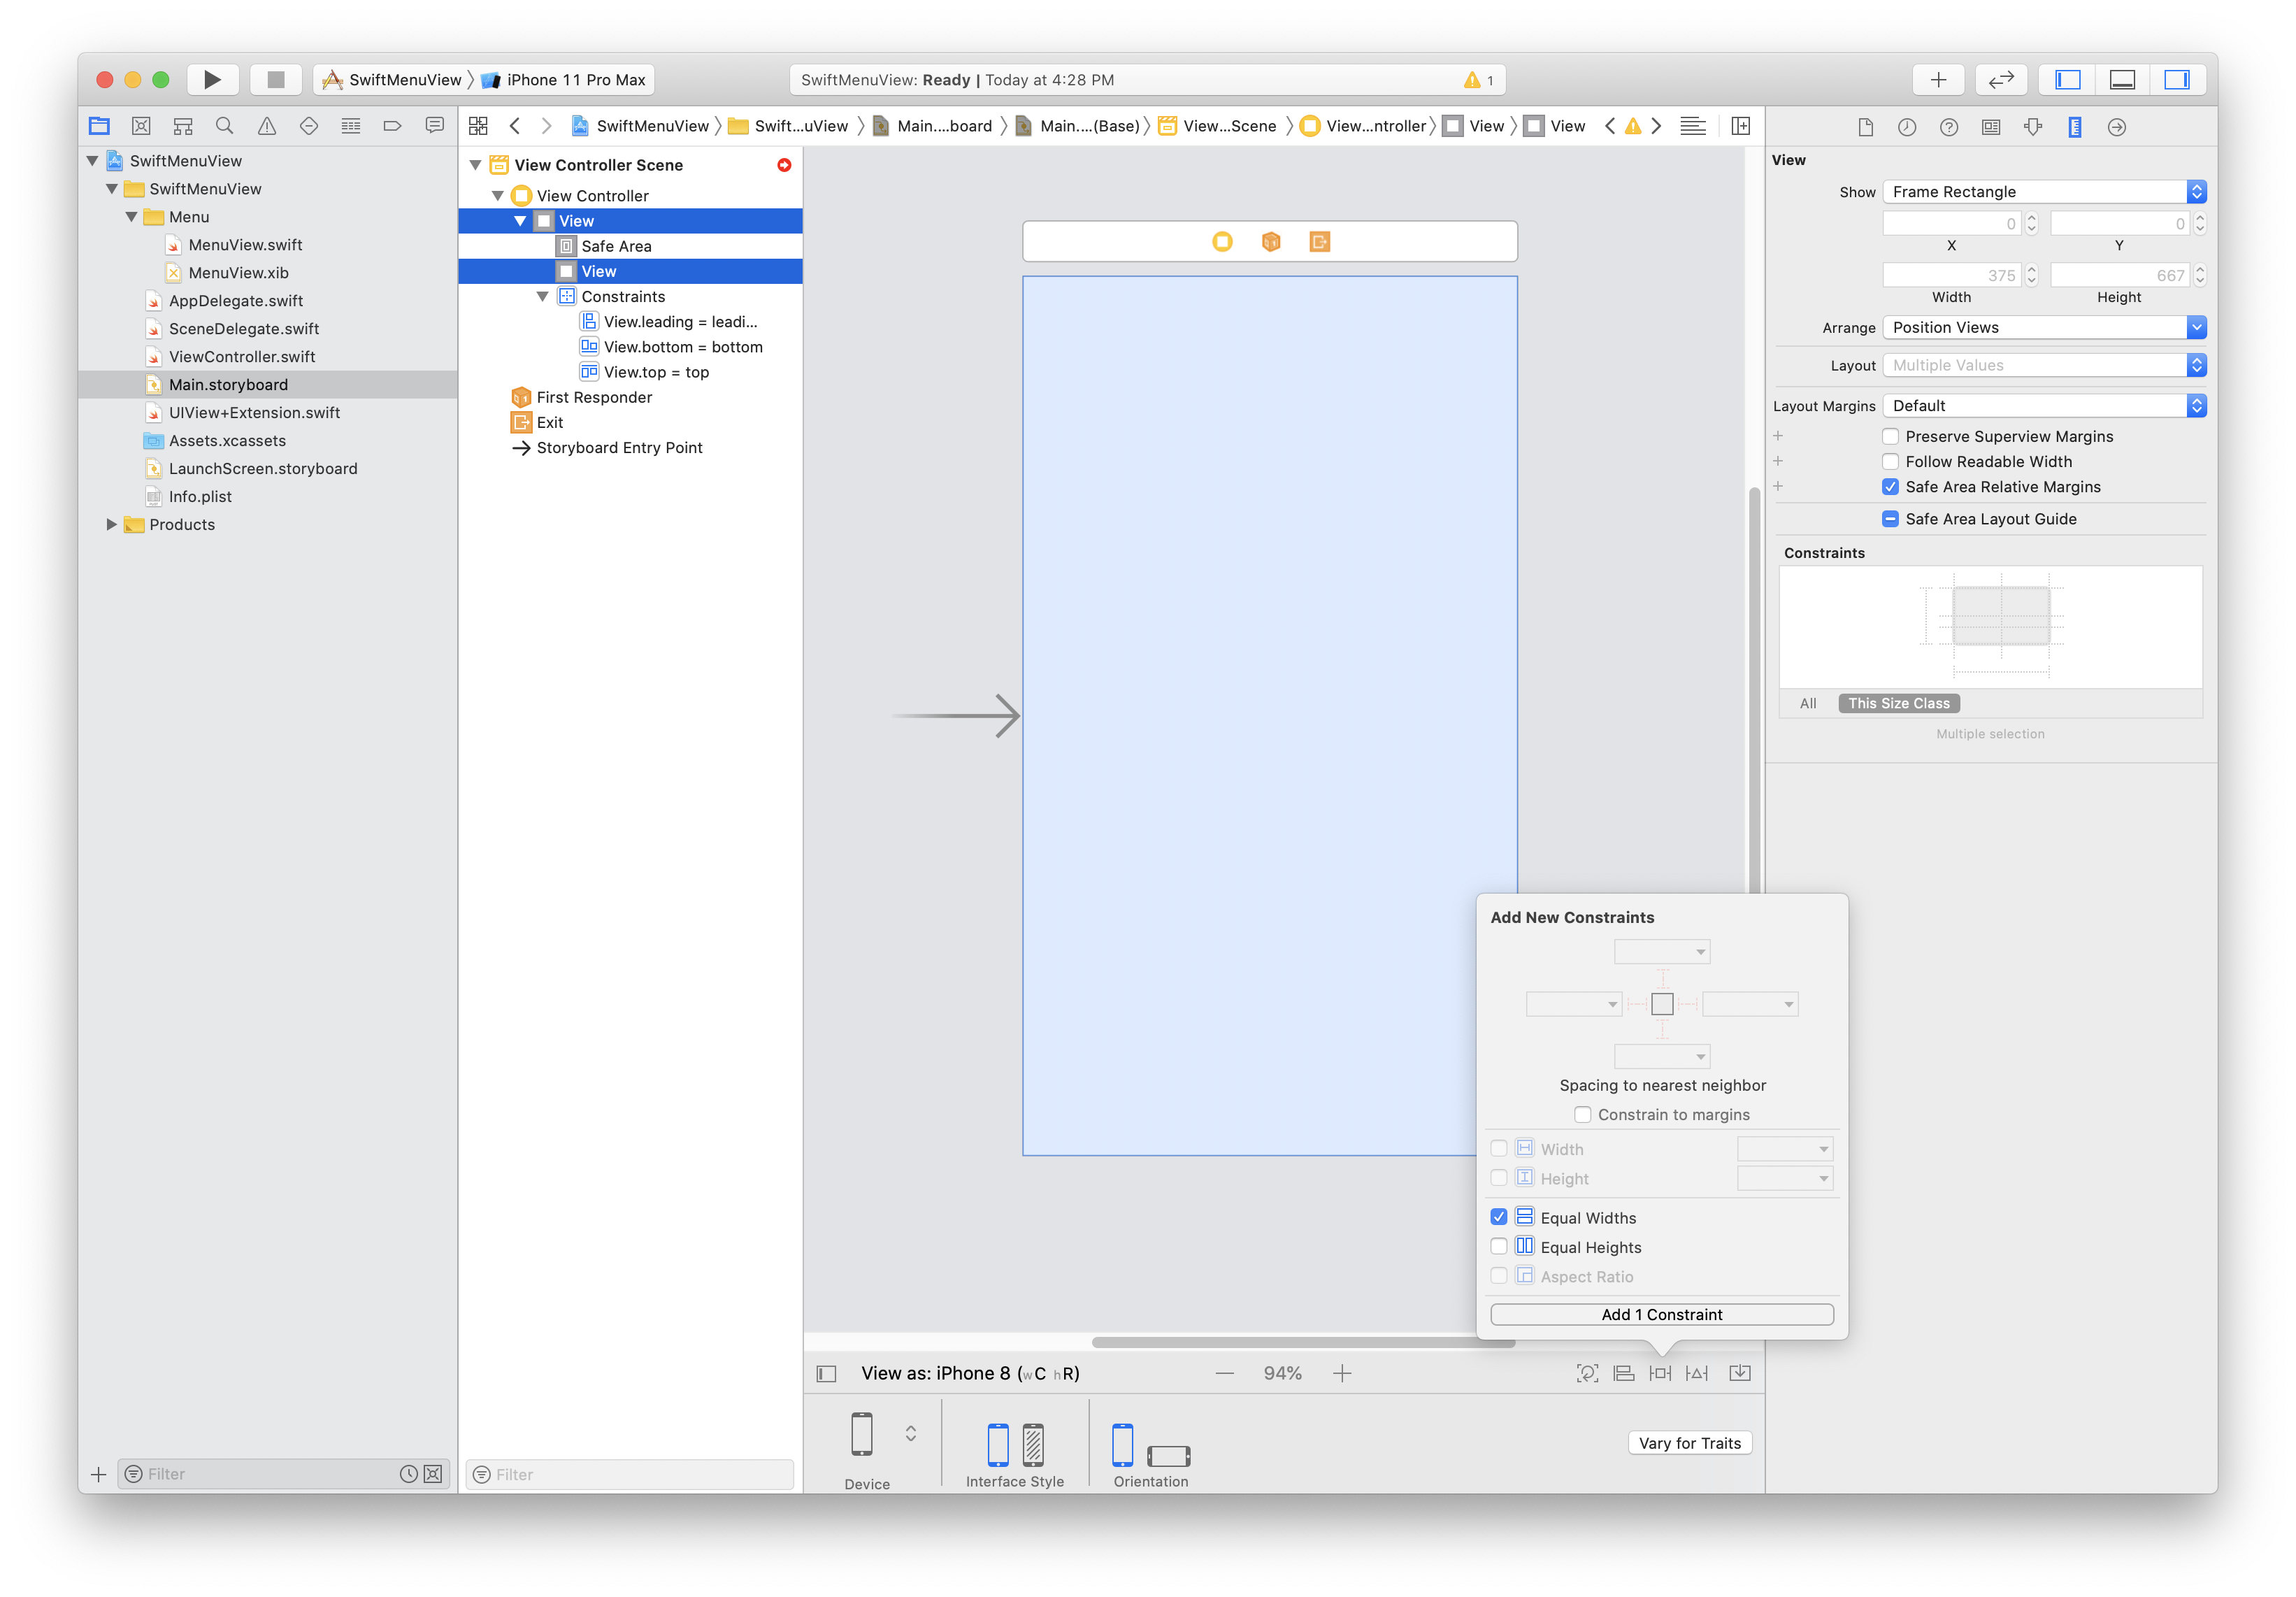Open the Library plus button
The height and width of the screenshot is (1597, 2296).
click(x=1938, y=80)
